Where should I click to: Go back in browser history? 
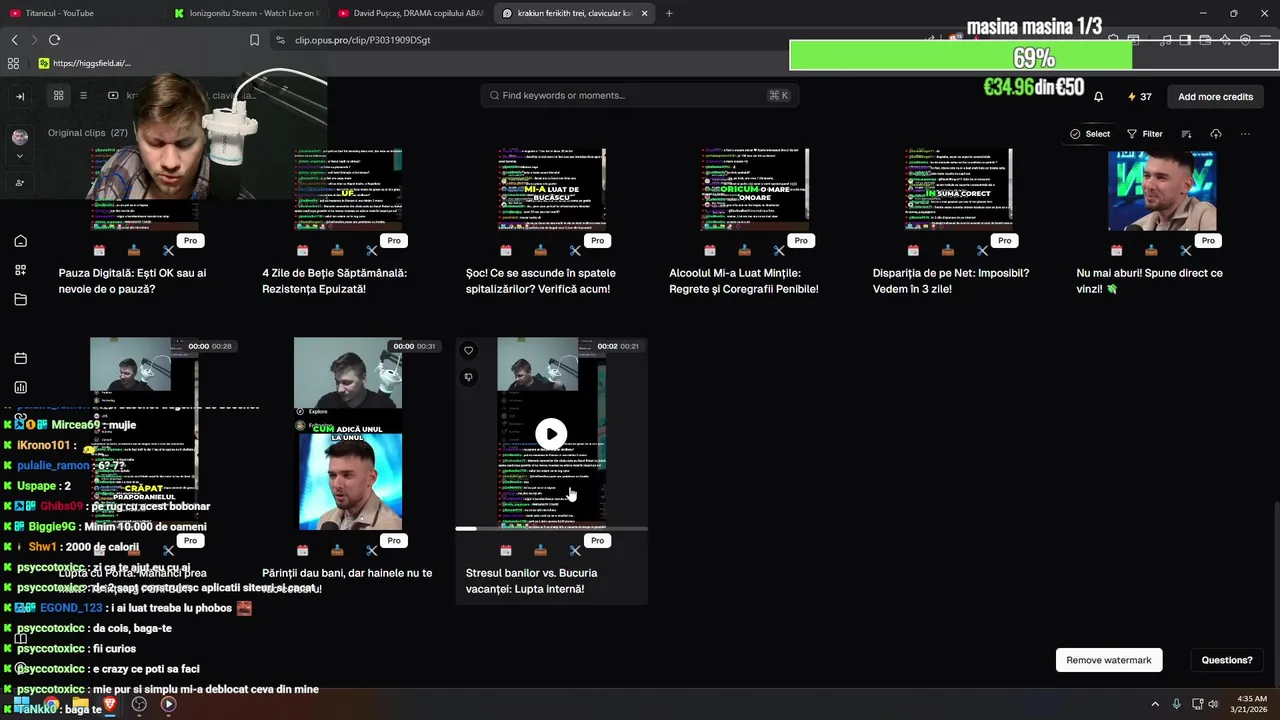pyautogui.click(x=14, y=40)
